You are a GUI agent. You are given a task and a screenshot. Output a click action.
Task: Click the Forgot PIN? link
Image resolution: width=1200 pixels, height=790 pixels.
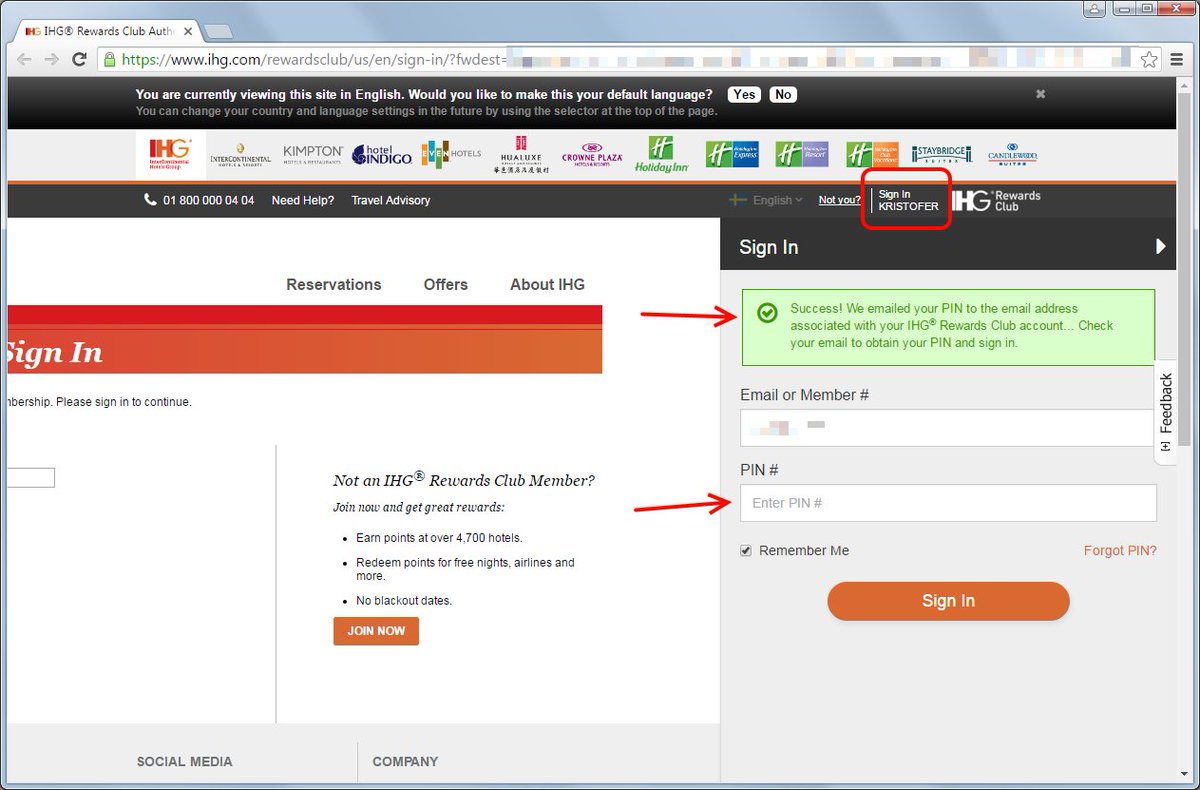[1120, 551]
